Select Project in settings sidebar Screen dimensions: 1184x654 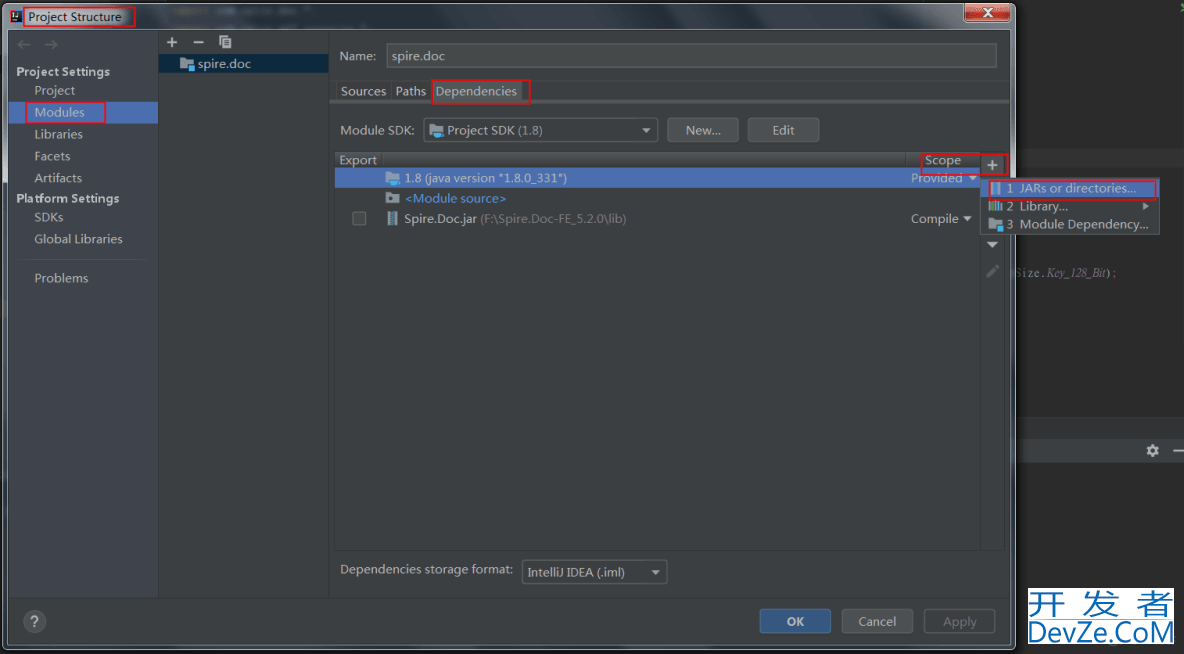54,90
